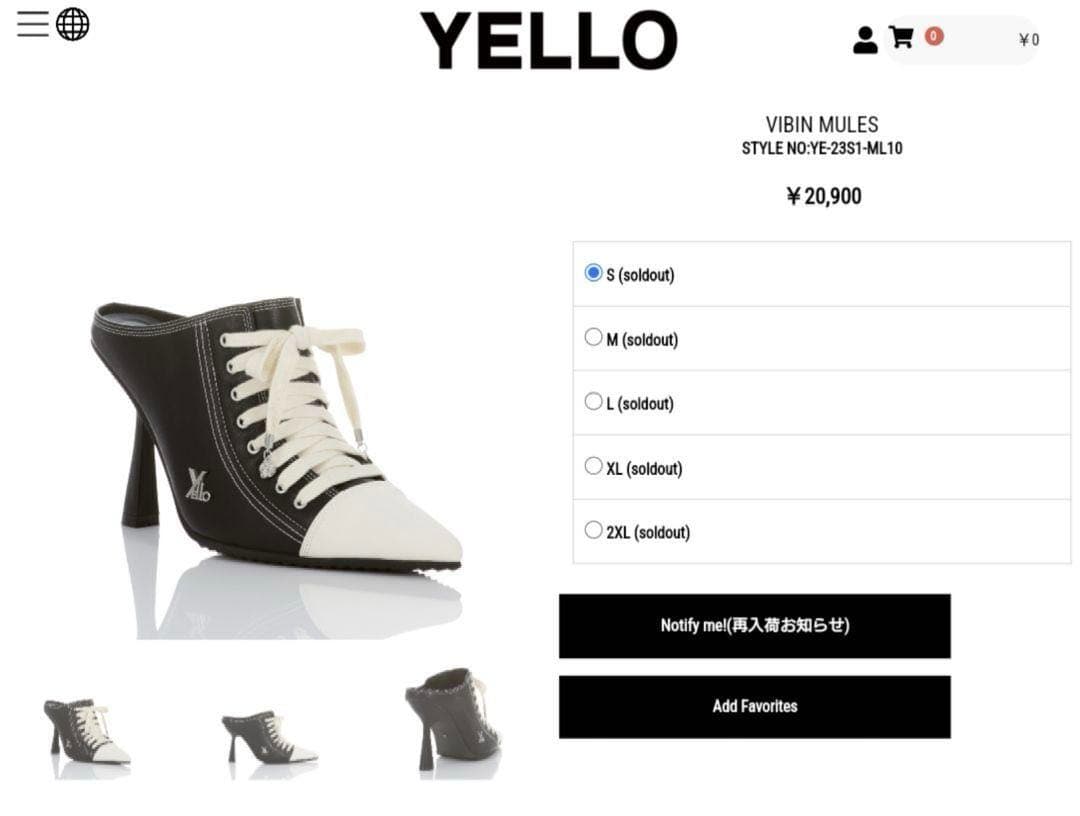1080x816 pixels.
Task: Open the middle side-view thumbnail
Action: click(270, 733)
